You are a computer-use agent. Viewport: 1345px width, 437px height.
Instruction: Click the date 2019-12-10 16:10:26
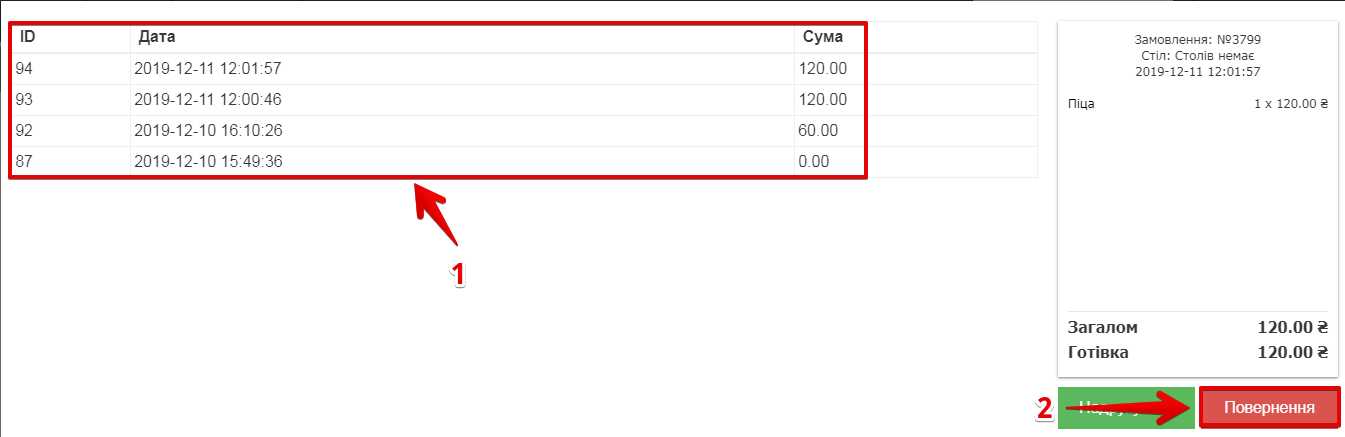[x=207, y=131]
